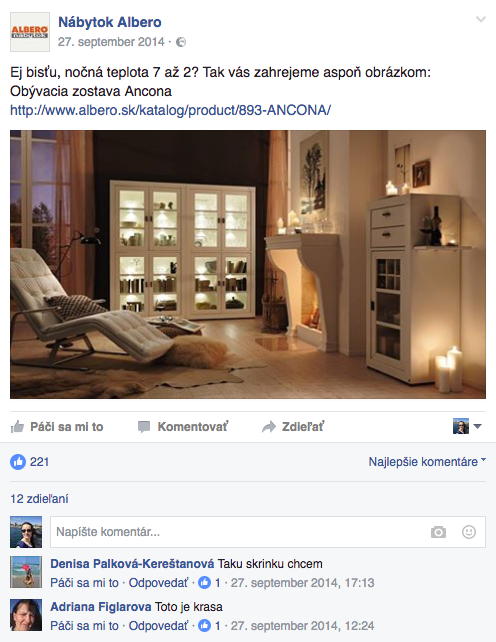Click the speech bubble Komentovať icon
496x642 pixels.
pos(144,427)
